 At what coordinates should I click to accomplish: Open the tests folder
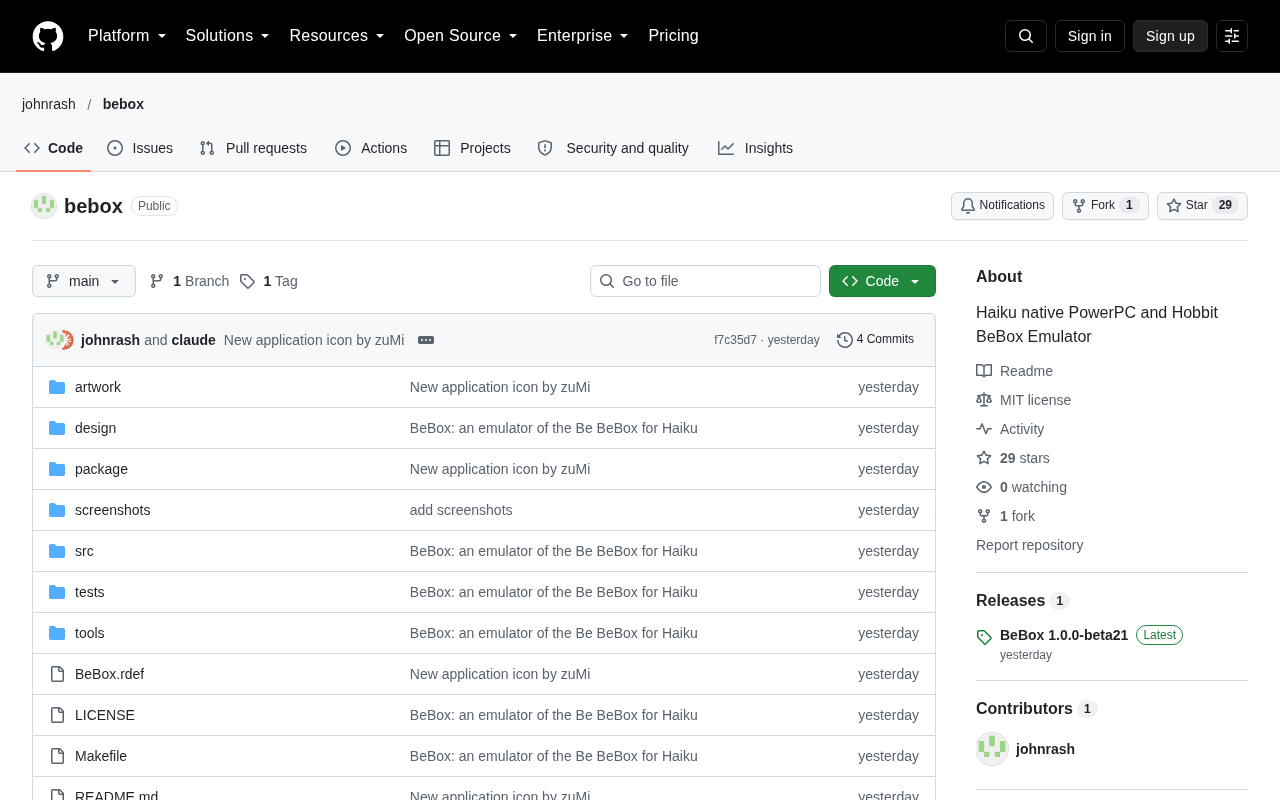[90, 592]
